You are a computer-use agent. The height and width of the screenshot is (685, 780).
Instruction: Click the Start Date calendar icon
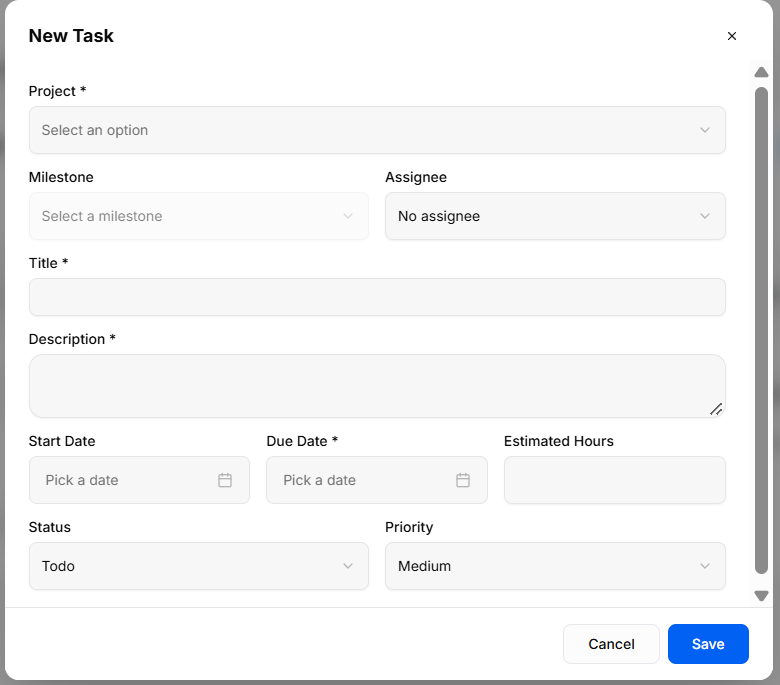(225, 480)
